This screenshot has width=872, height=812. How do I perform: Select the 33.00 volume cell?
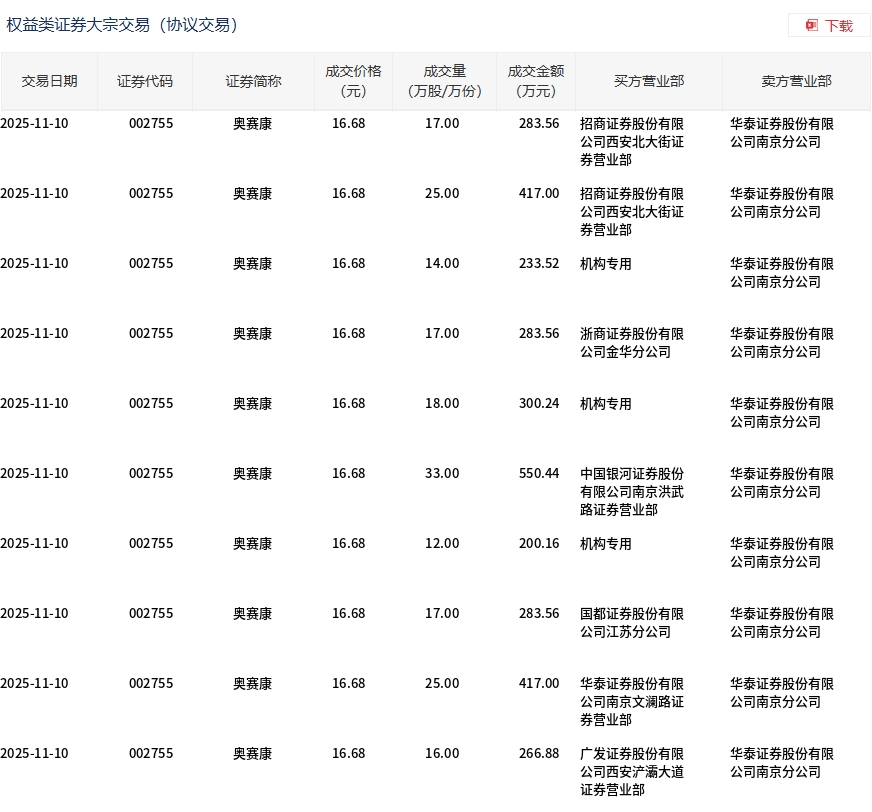click(x=442, y=473)
